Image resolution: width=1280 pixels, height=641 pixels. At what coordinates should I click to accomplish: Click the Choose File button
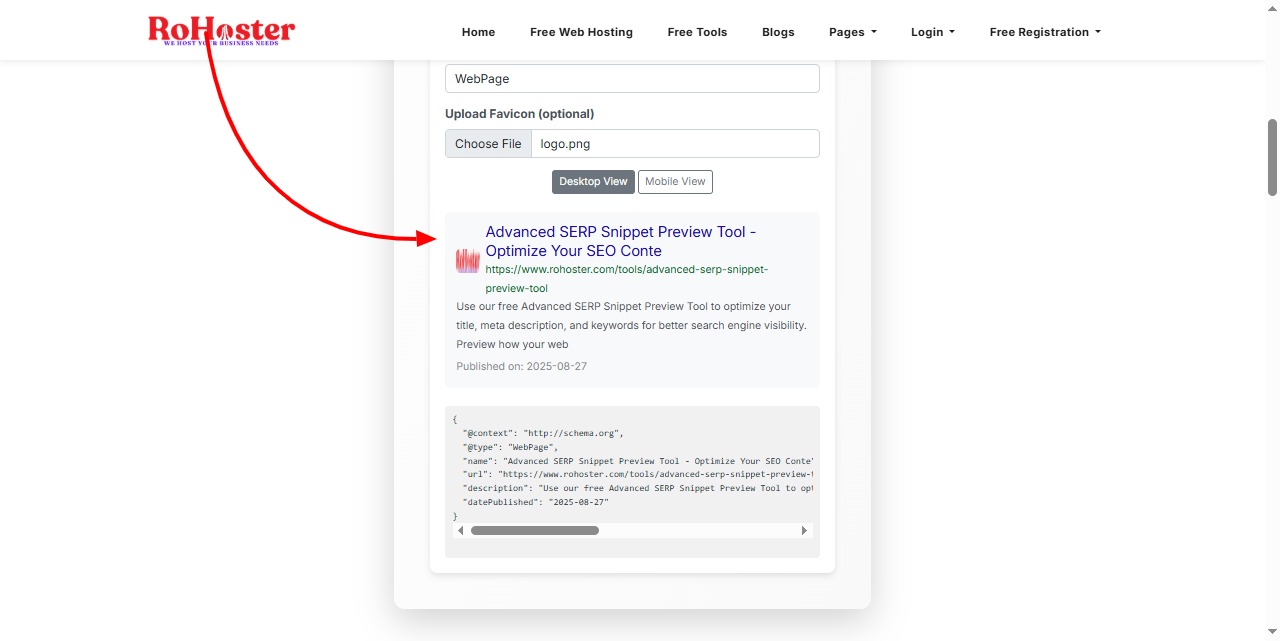tap(488, 144)
